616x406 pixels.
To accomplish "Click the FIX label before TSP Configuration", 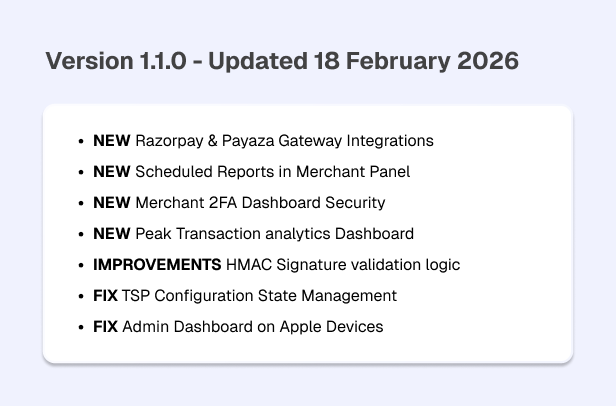I will 105,296.
